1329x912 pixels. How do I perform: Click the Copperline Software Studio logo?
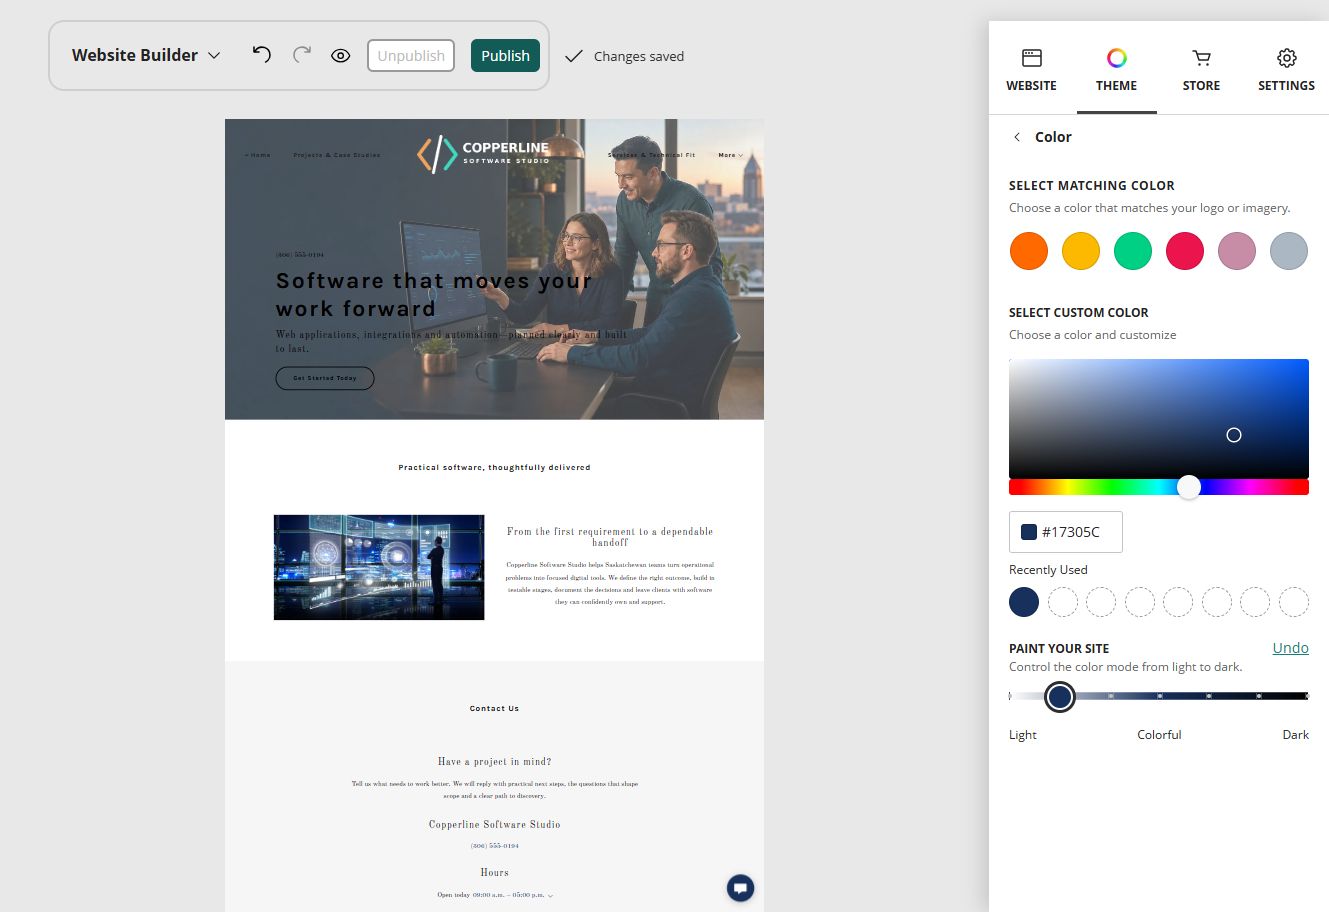[483, 154]
